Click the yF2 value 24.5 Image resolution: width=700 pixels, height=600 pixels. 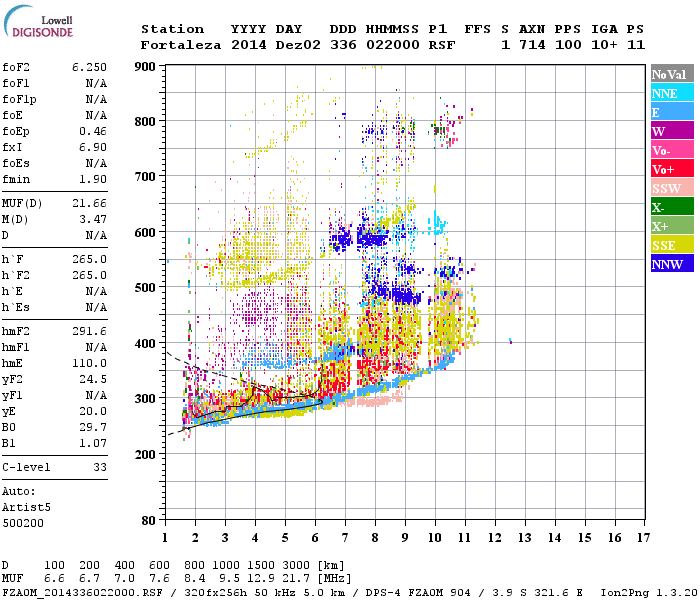coord(93,379)
